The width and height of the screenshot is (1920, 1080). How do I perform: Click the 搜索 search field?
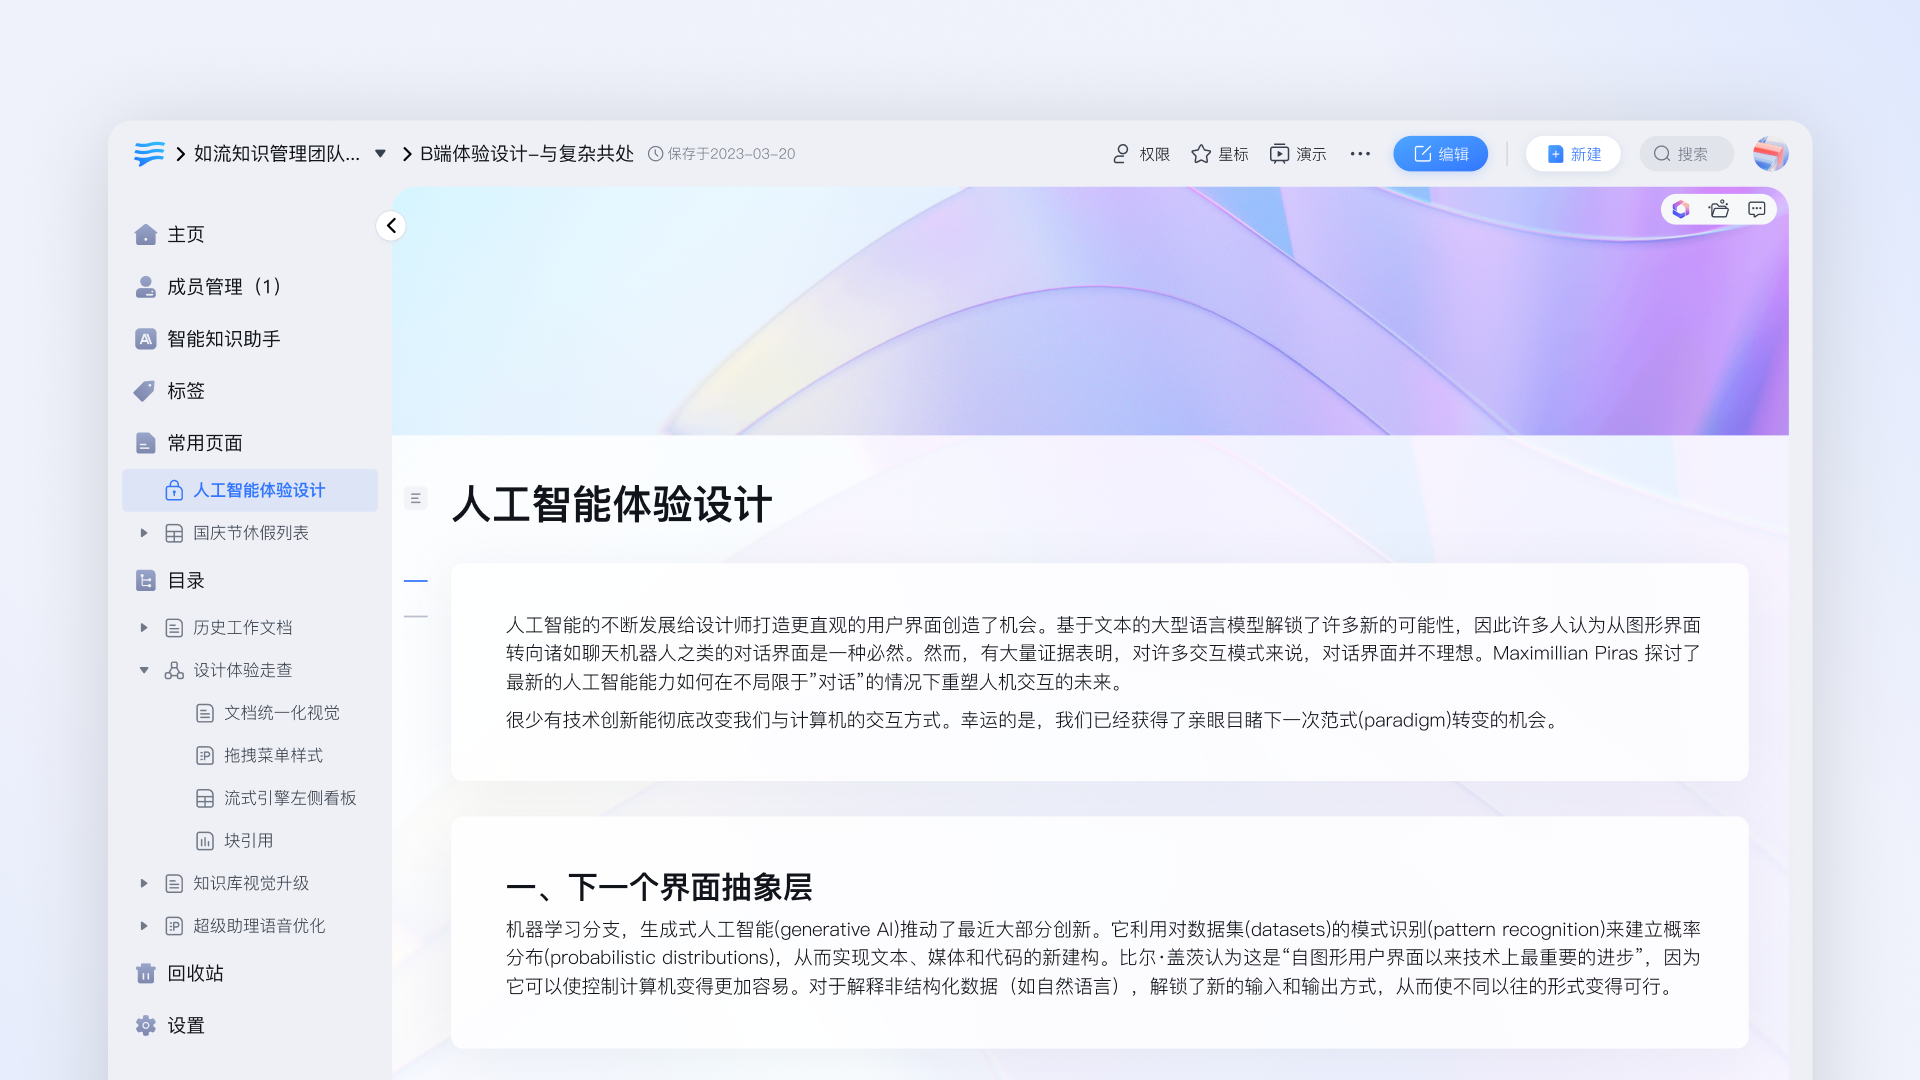(1686, 154)
